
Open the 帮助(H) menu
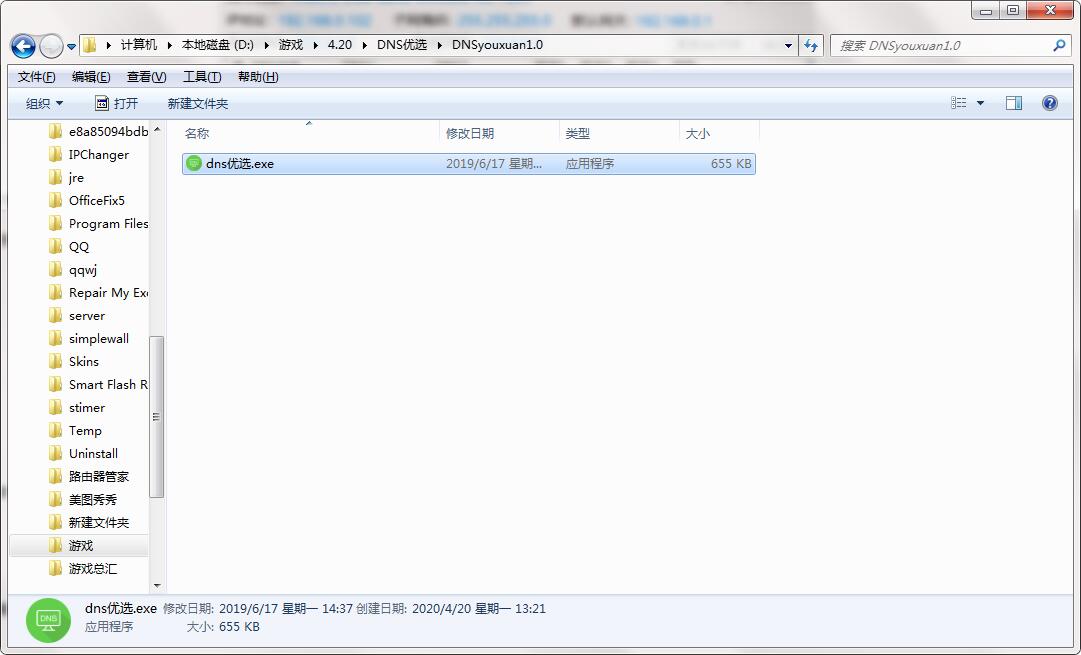[258, 77]
